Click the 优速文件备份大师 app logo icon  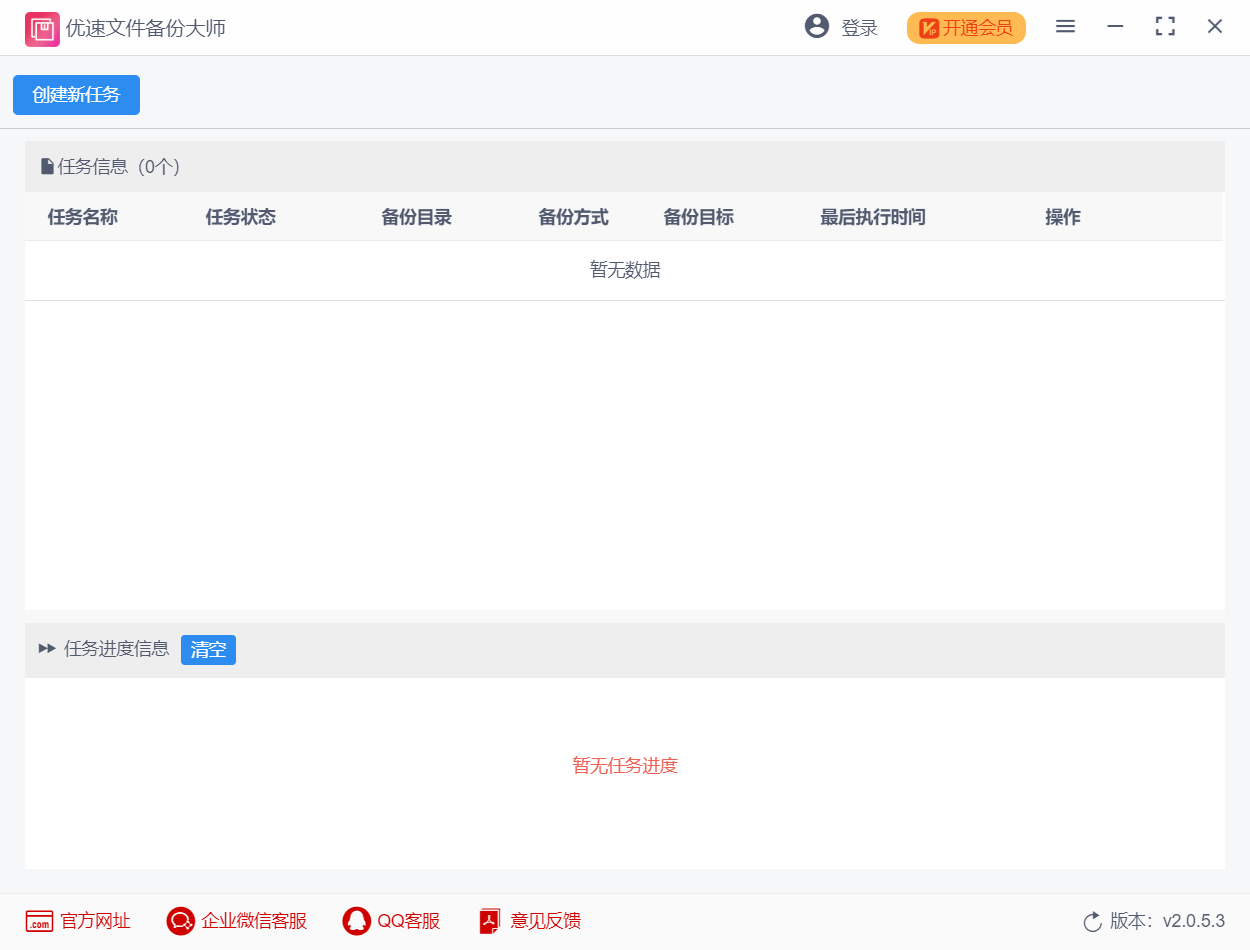tap(42, 29)
